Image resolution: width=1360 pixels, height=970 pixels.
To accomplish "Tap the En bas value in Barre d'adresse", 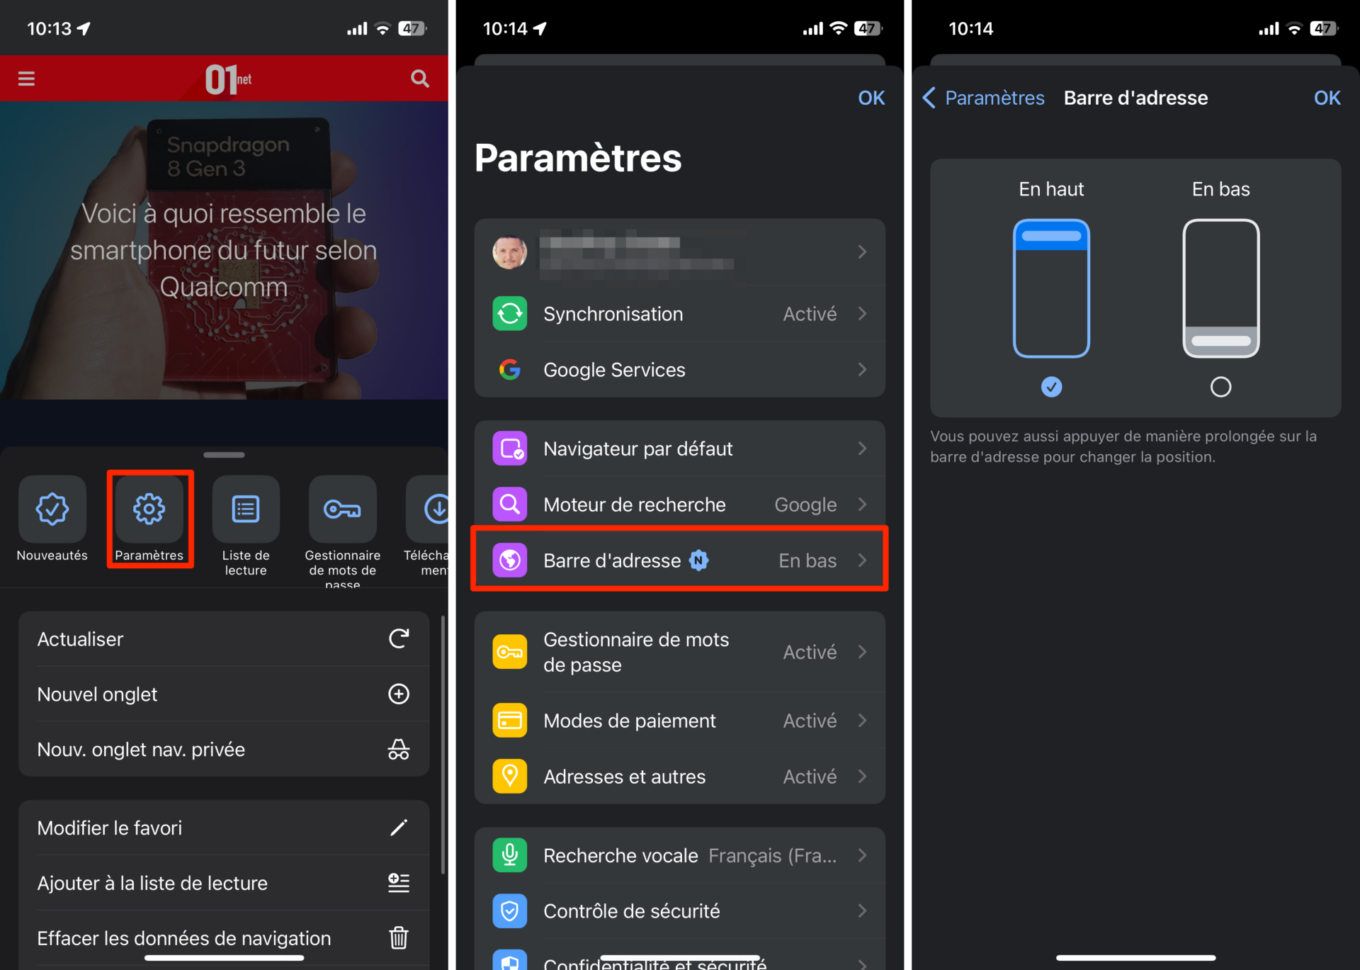I will (x=807, y=561).
